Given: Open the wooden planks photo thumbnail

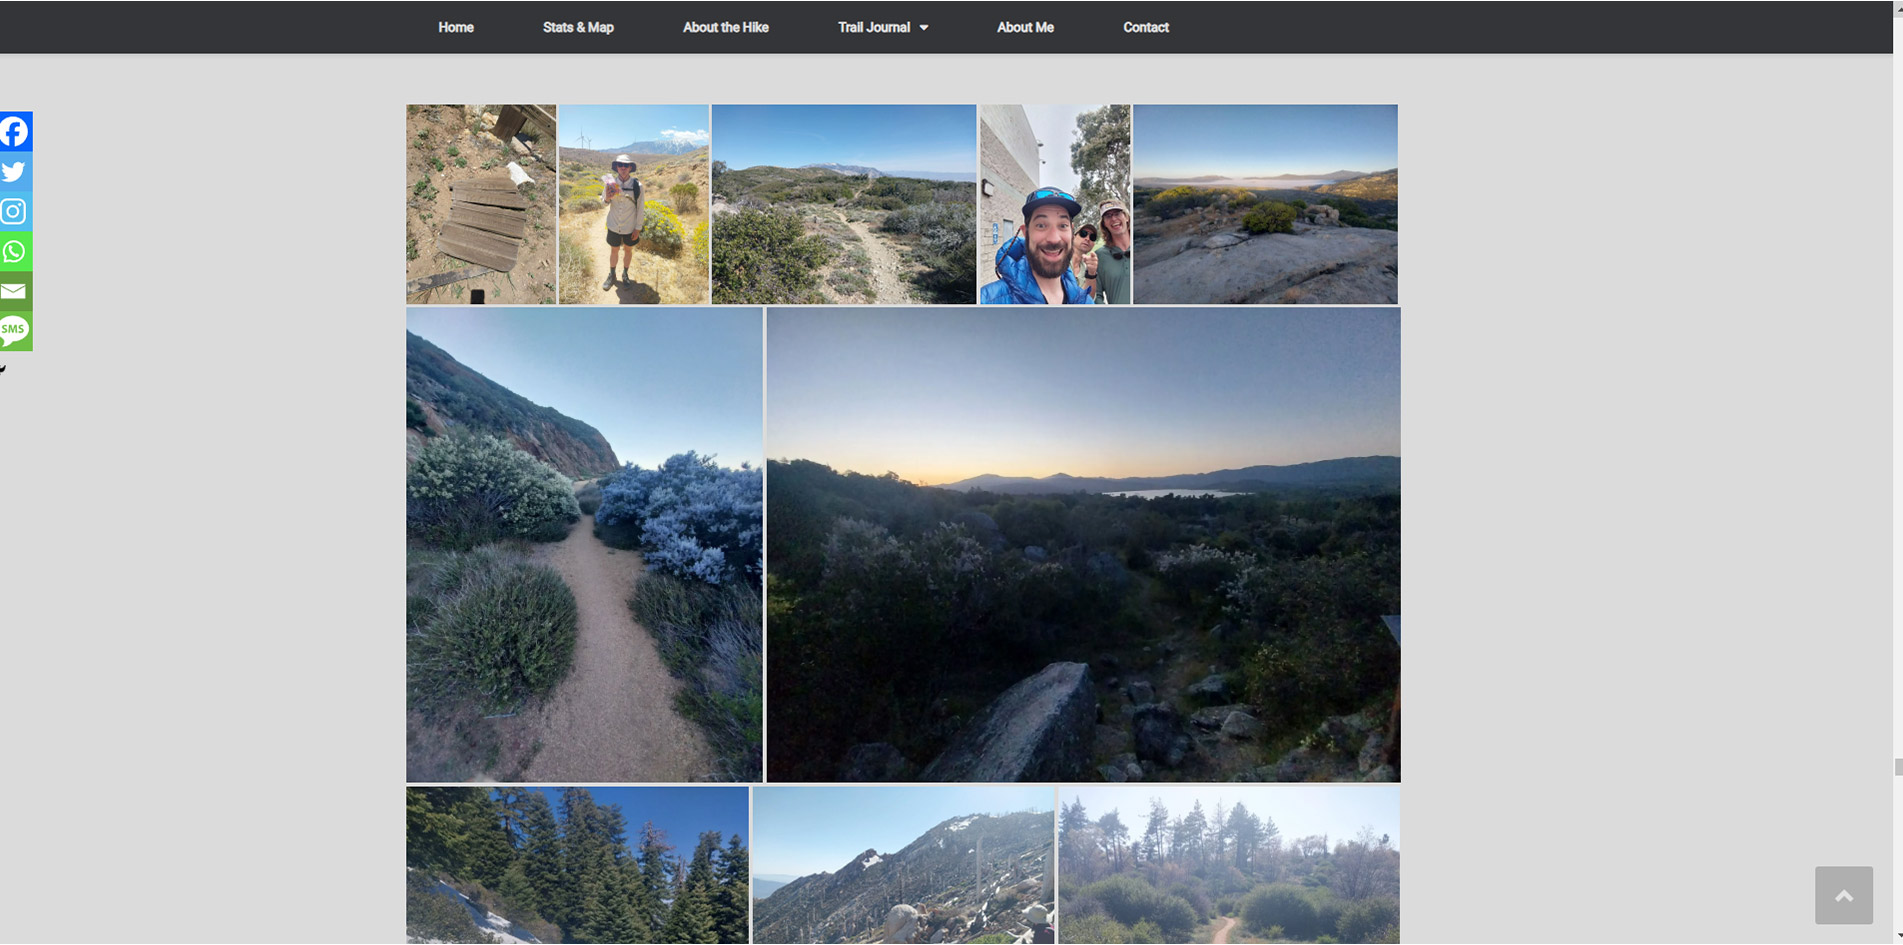Looking at the screenshot, I should 481,204.
